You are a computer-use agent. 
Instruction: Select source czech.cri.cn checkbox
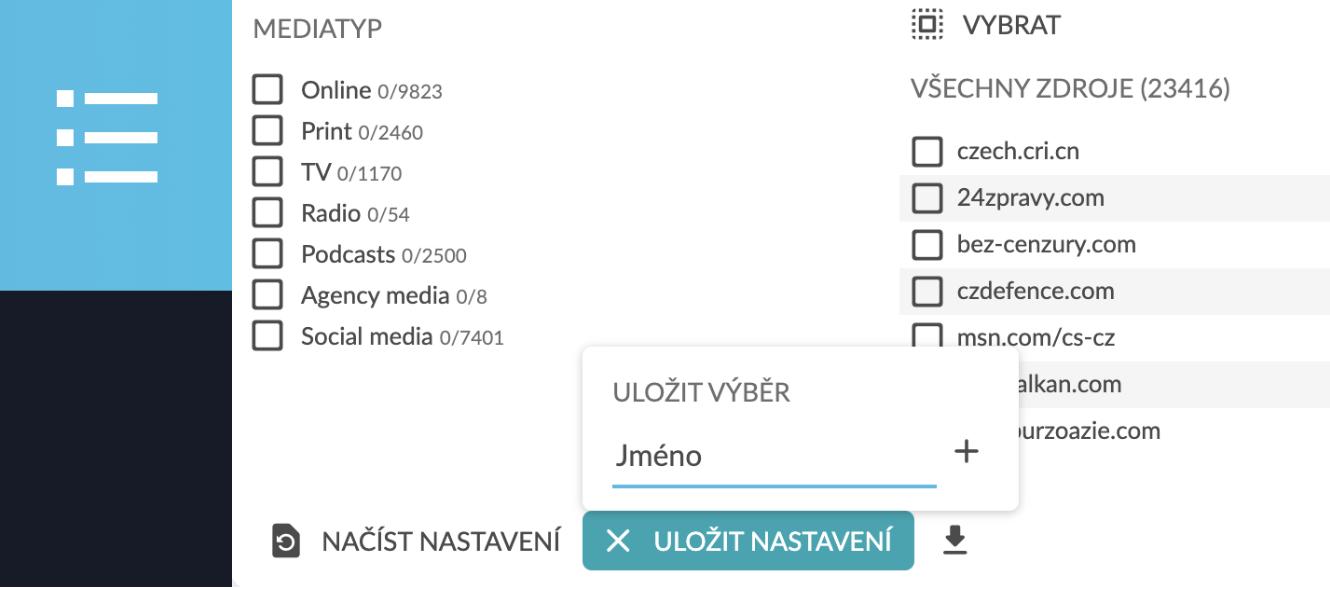928,152
